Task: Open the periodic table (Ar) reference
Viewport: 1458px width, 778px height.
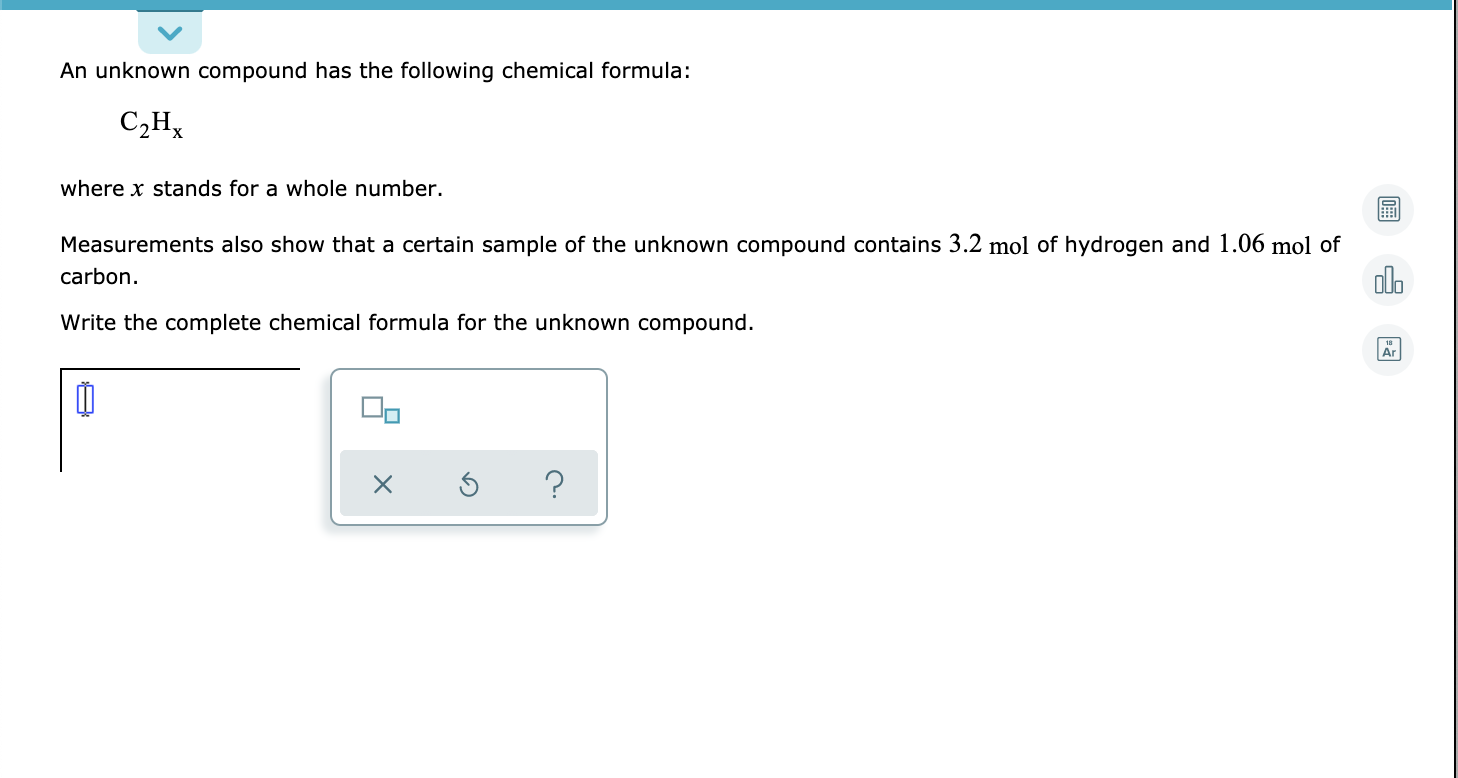Action: (1387, 350)
